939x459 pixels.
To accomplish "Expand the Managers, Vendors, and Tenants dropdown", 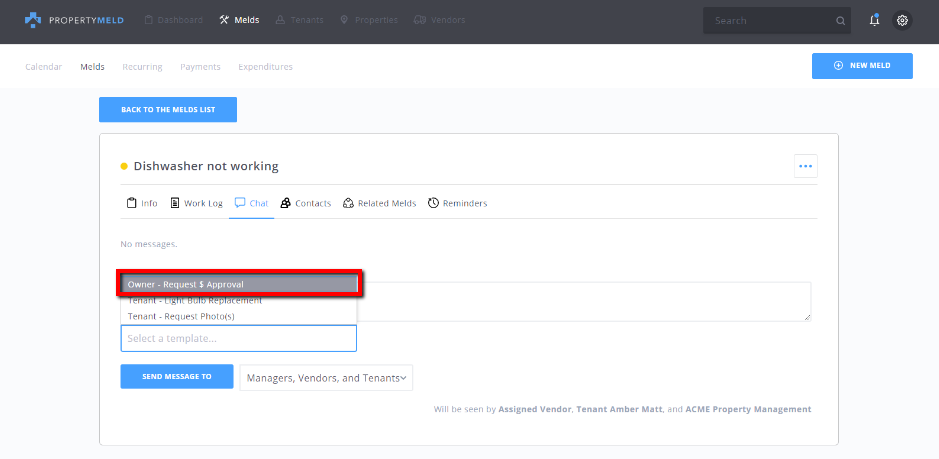I will click(326, 378).
